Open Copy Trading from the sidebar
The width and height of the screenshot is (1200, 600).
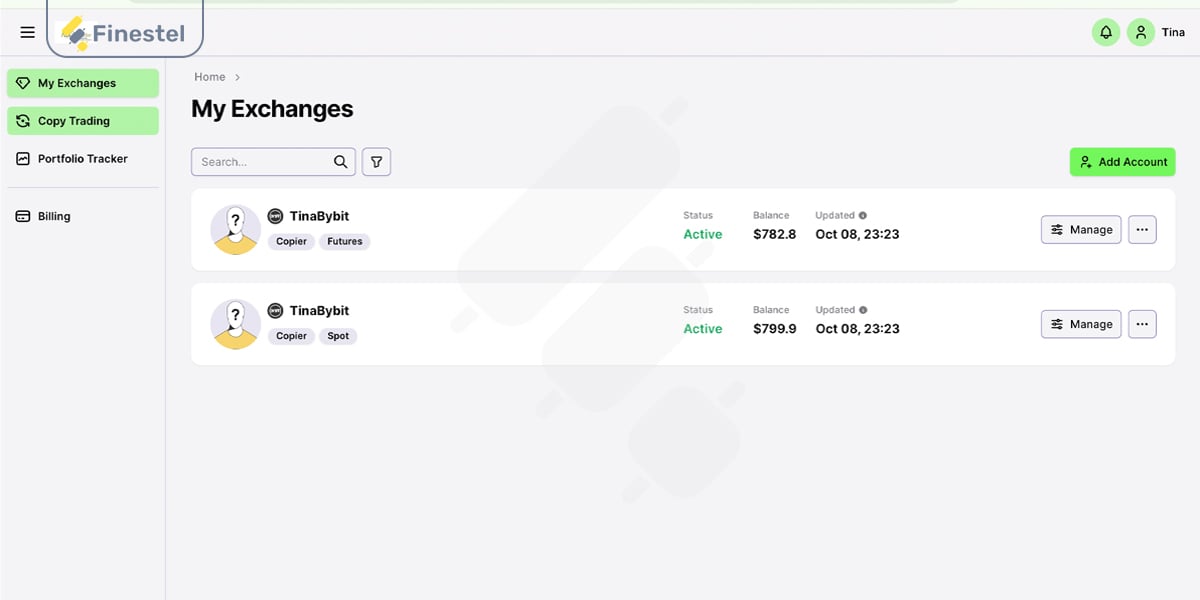83,121
